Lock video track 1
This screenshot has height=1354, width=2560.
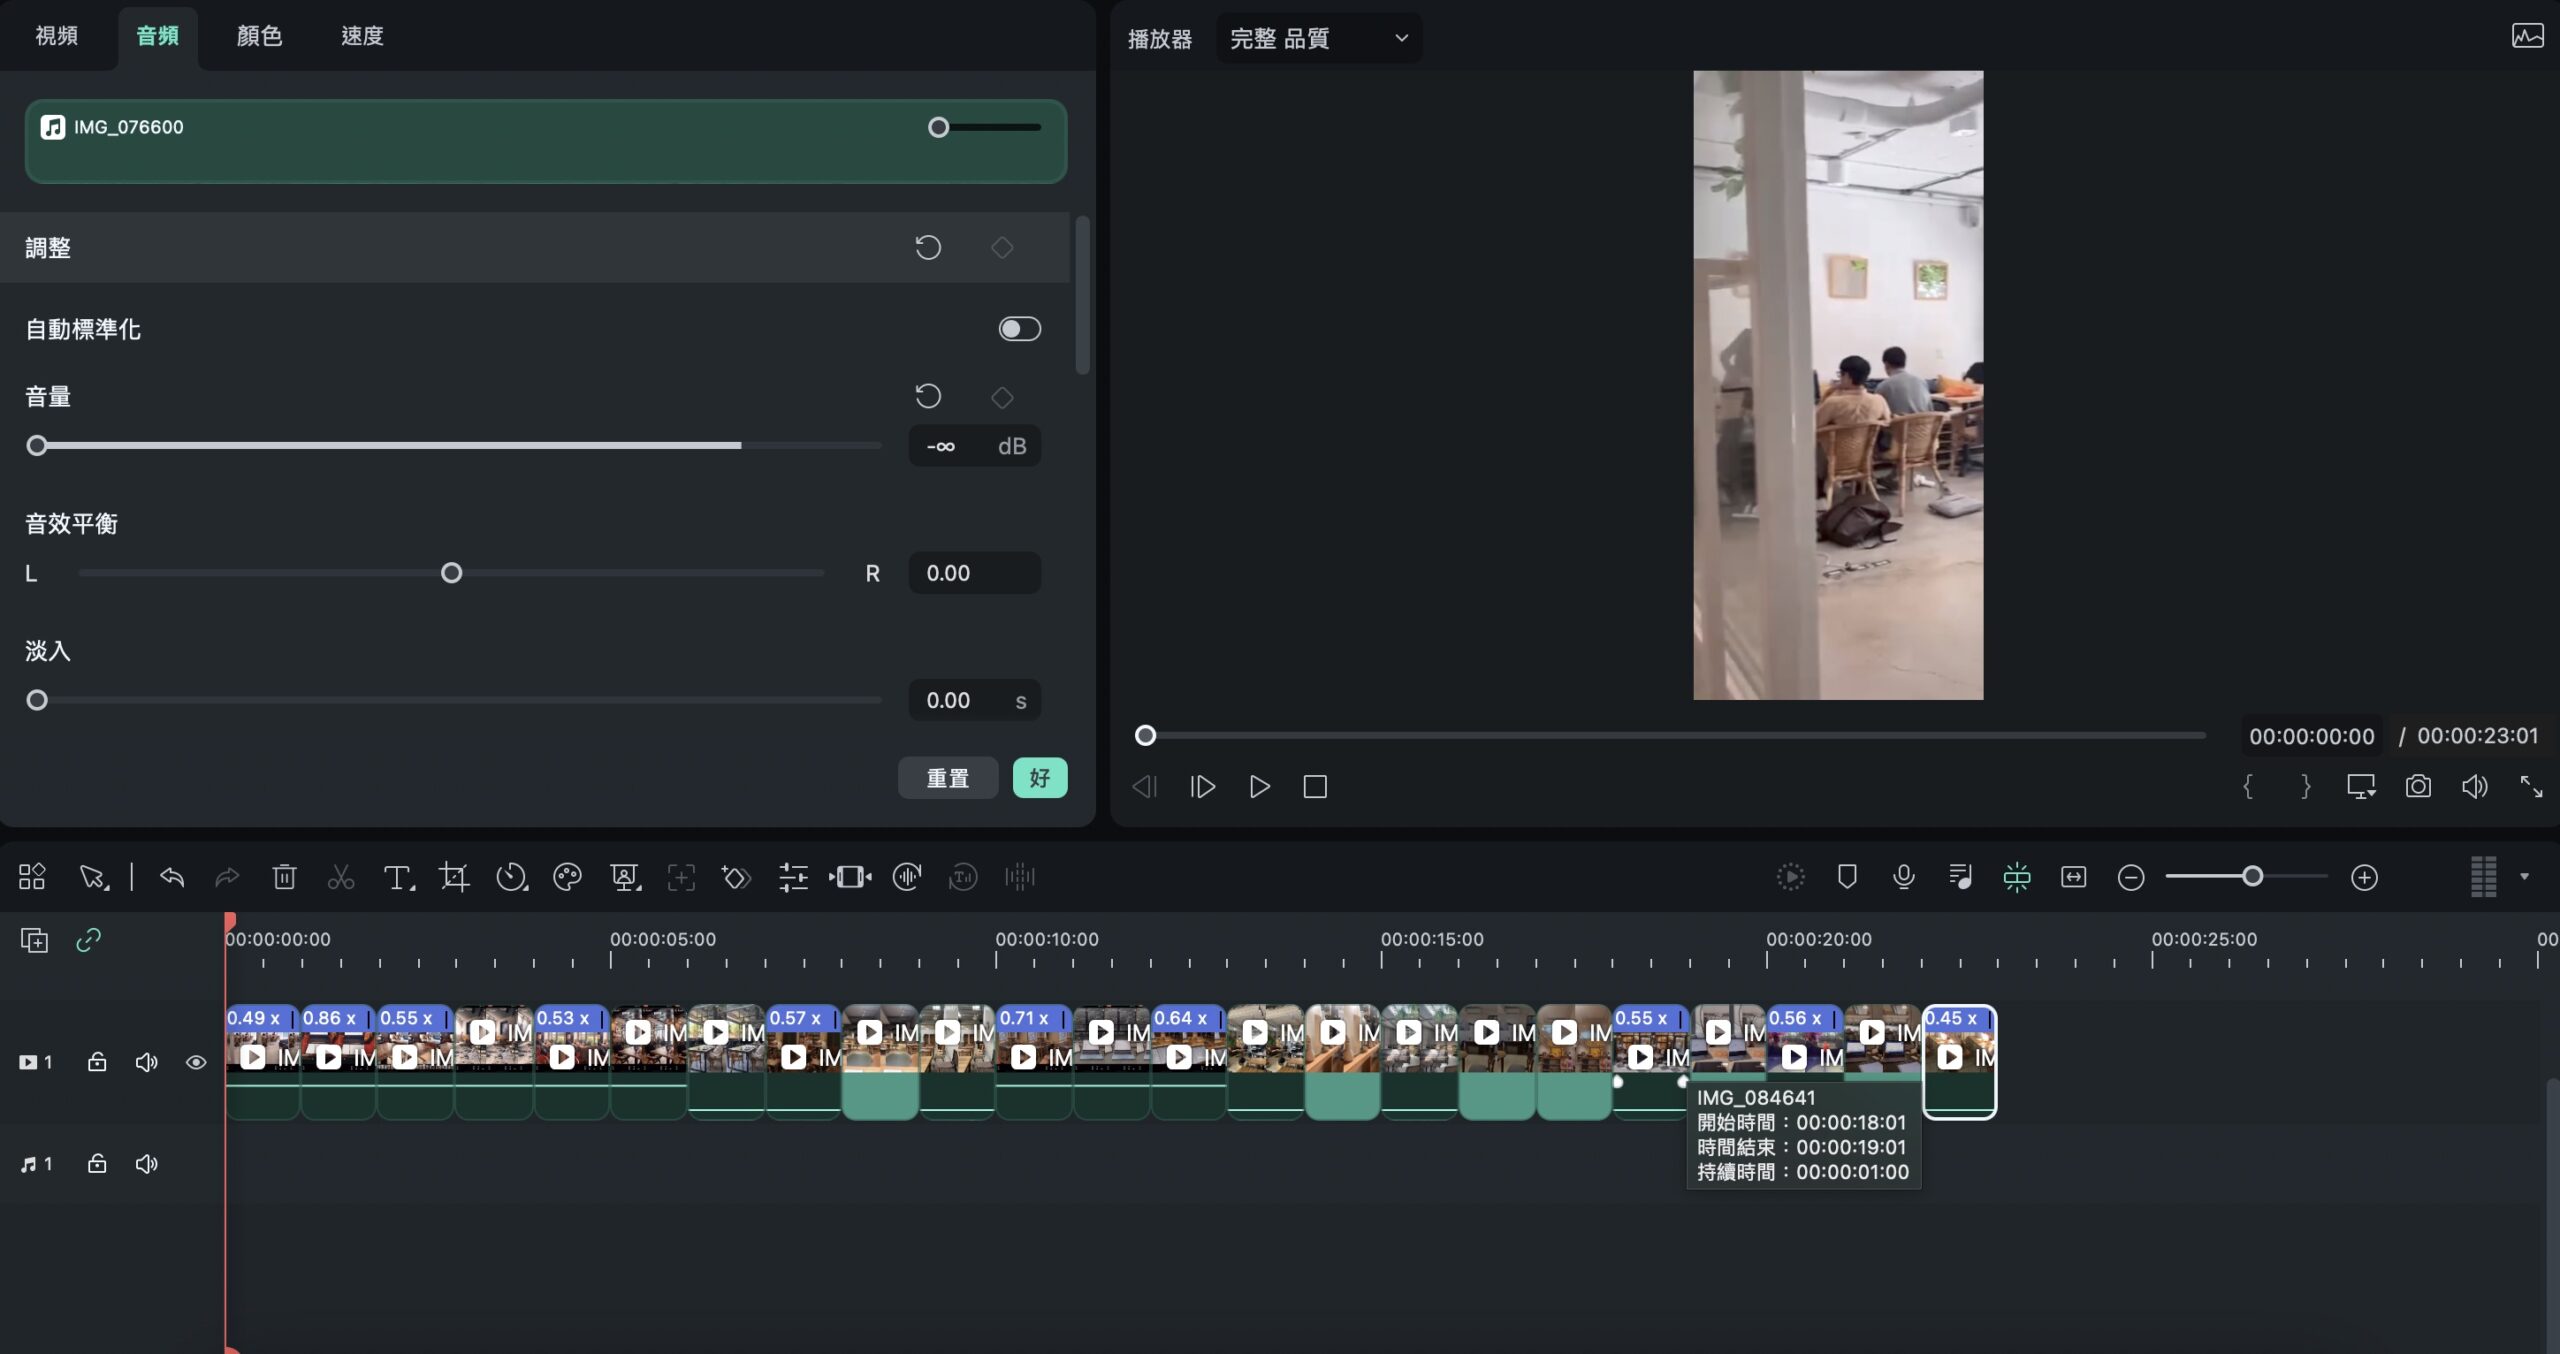coord(97,1062)
